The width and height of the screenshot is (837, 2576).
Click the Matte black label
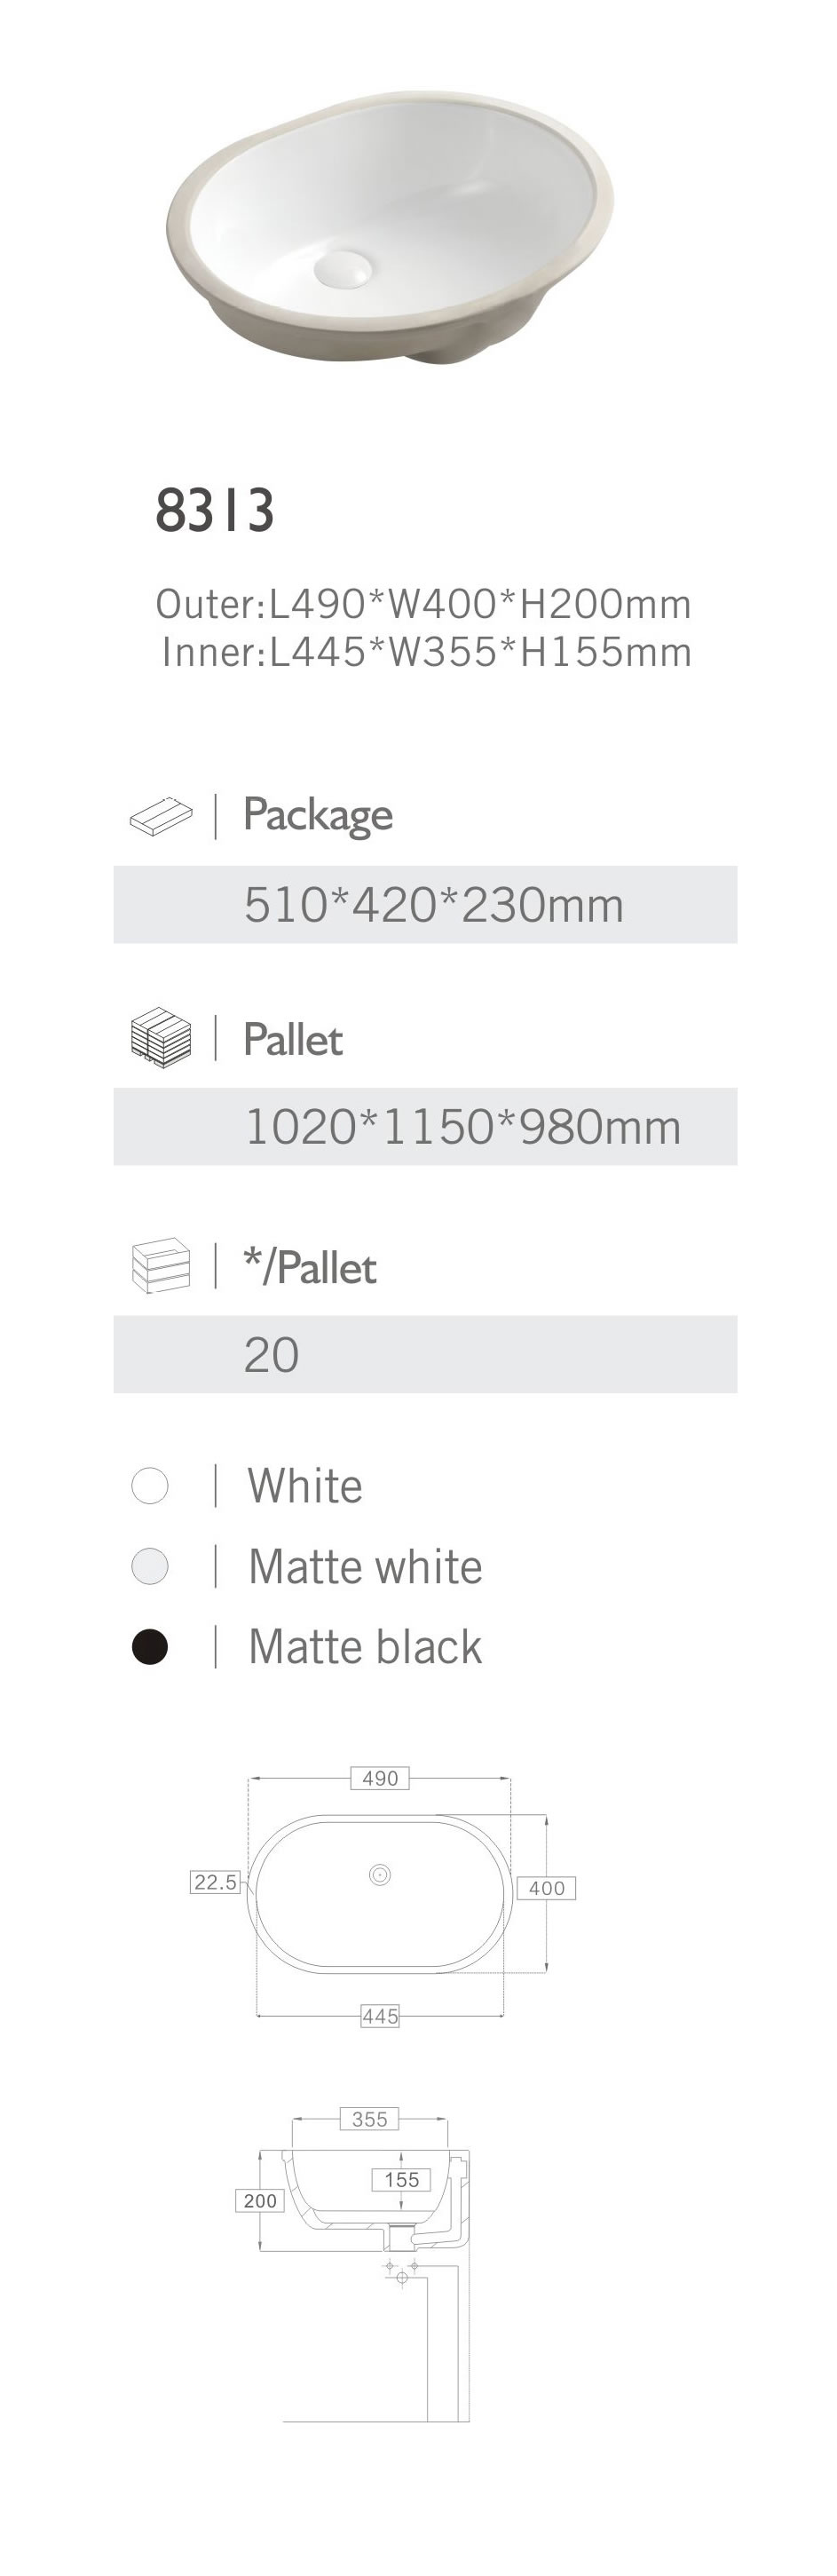coord(365,1647)
